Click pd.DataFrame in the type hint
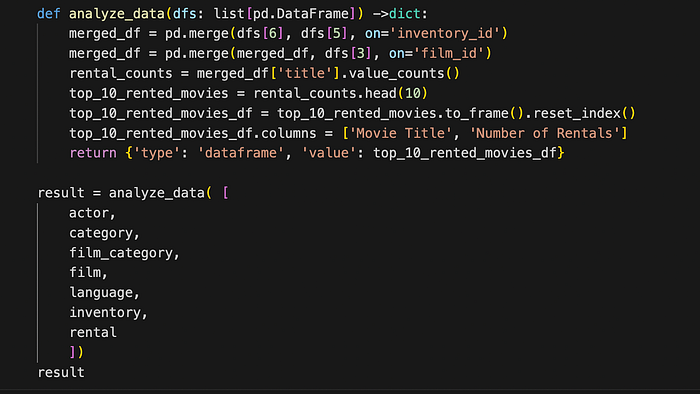 tap(301, 14)
